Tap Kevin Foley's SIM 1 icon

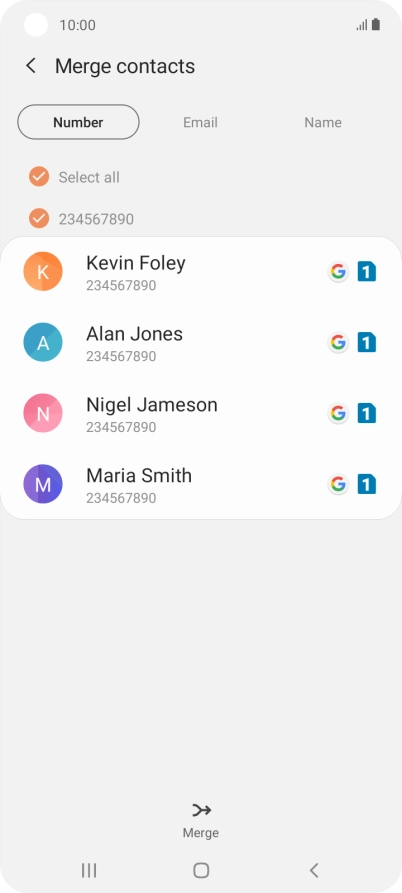click(367, 272)
